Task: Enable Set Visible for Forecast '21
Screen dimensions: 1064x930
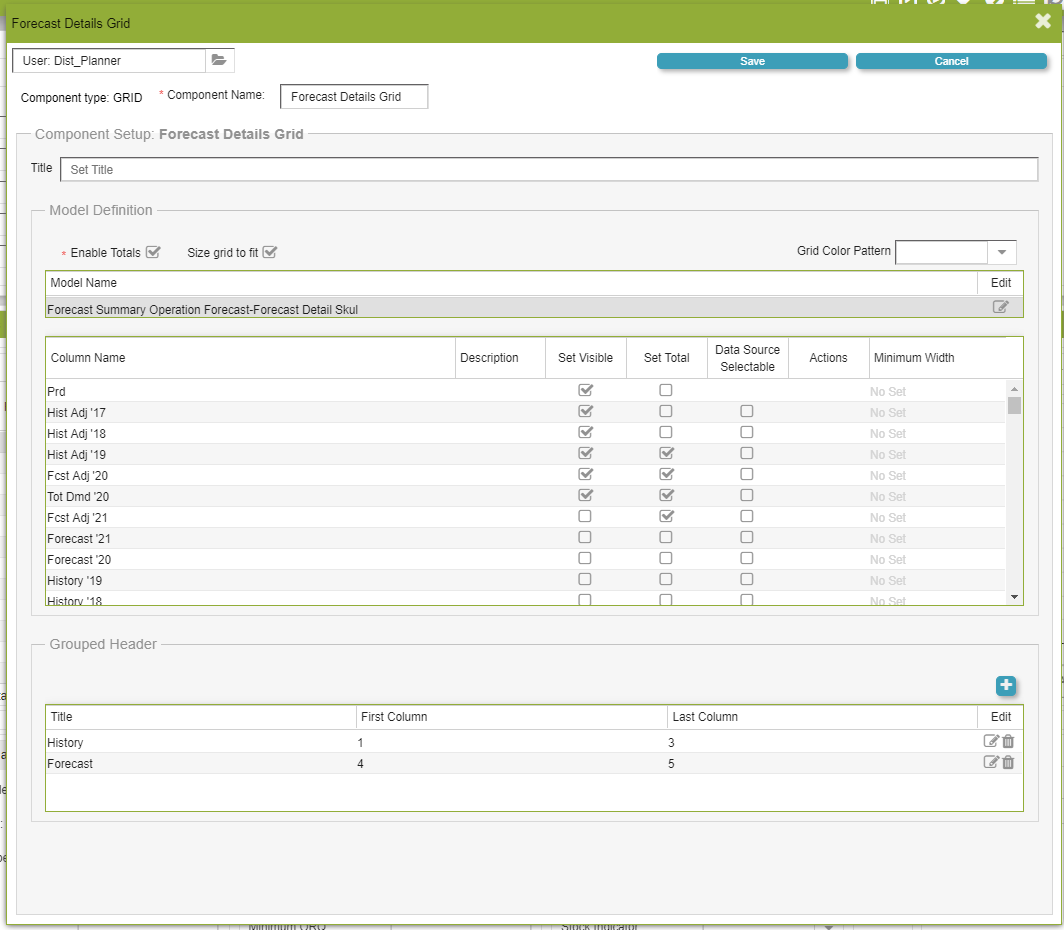Action: click(x=585, y=537)
